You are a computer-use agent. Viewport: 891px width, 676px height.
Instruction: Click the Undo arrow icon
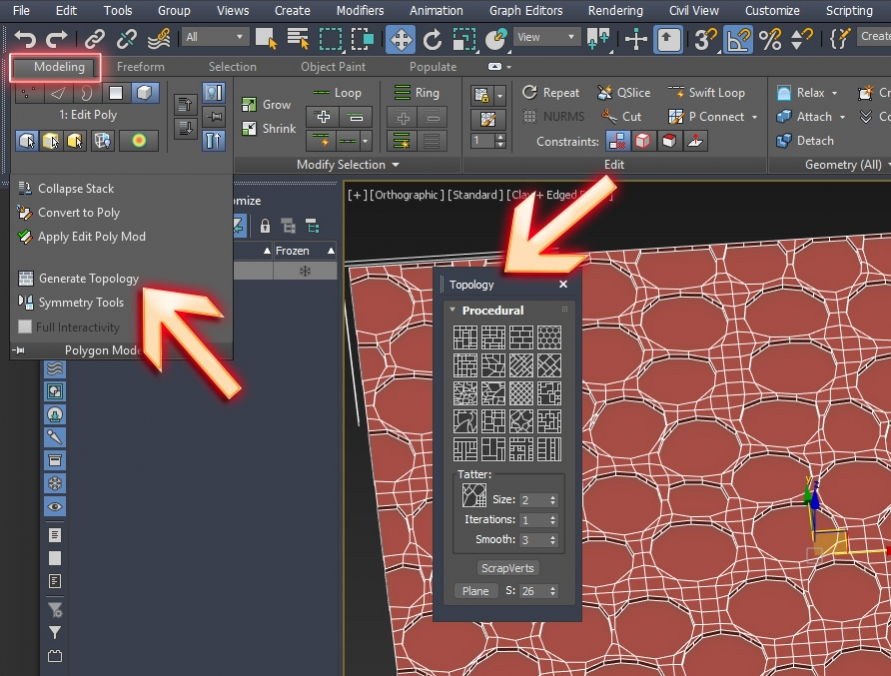(x=24, y=39)
